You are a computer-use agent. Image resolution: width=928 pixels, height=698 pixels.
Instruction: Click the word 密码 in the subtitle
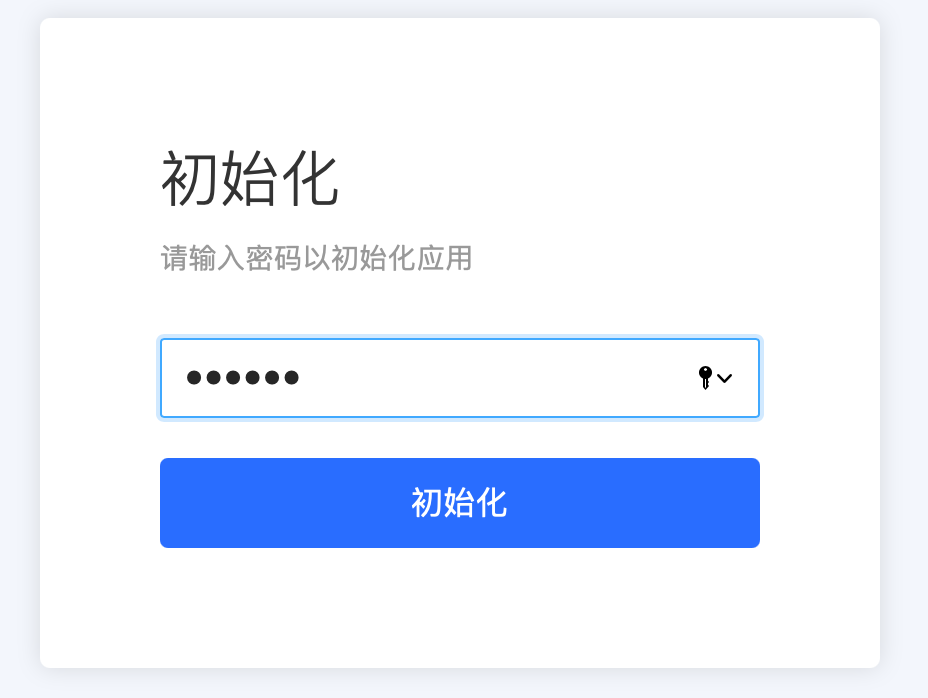tap(273, 258)
